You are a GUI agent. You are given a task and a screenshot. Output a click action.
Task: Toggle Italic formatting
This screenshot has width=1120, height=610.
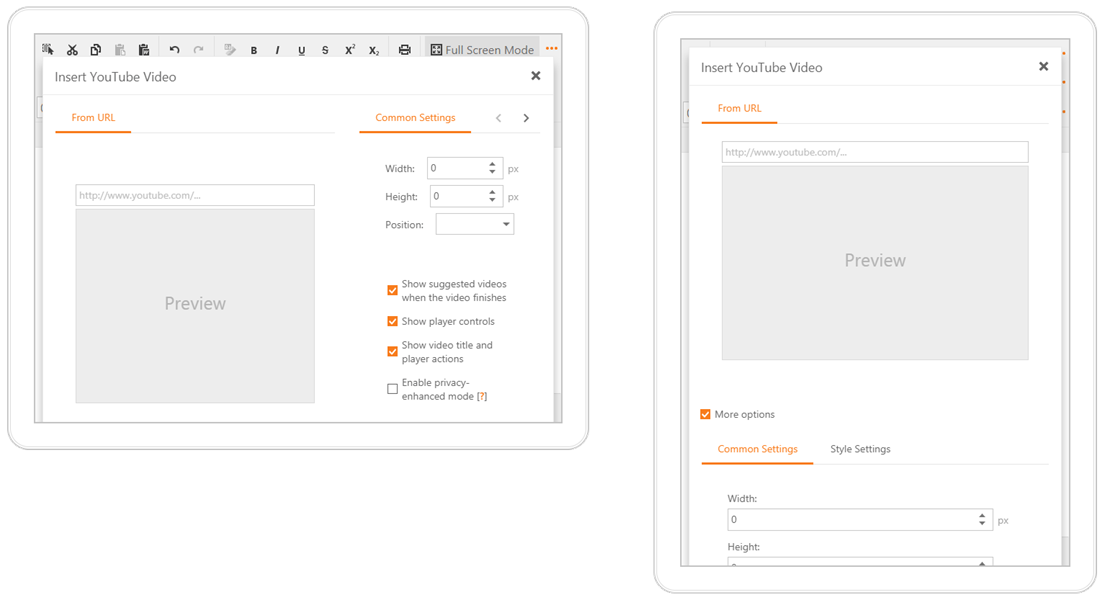coord(277,51)
